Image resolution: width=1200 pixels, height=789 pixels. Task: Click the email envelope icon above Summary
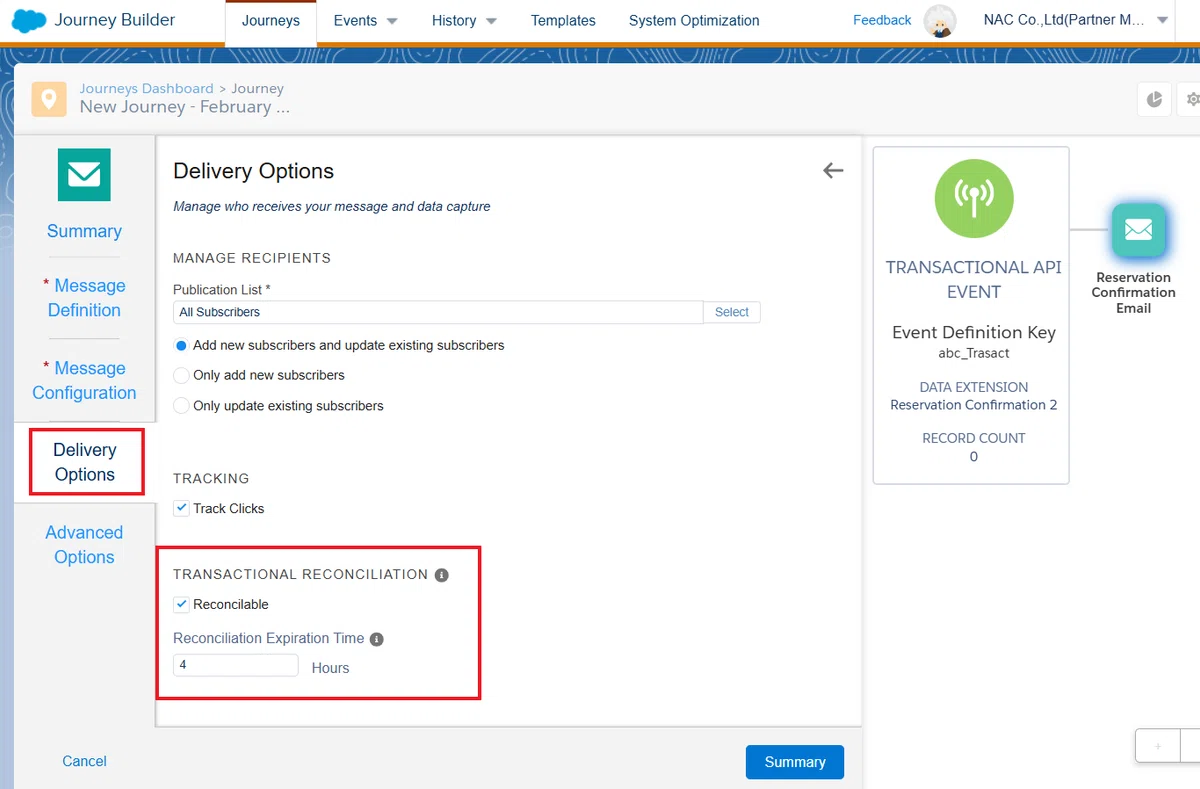pyautogui.click(x=84, y=175)
